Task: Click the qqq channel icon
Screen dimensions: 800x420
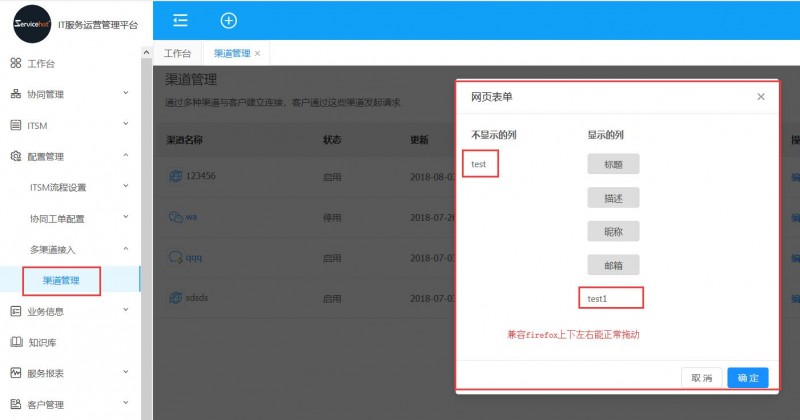Action: [175, 256]
